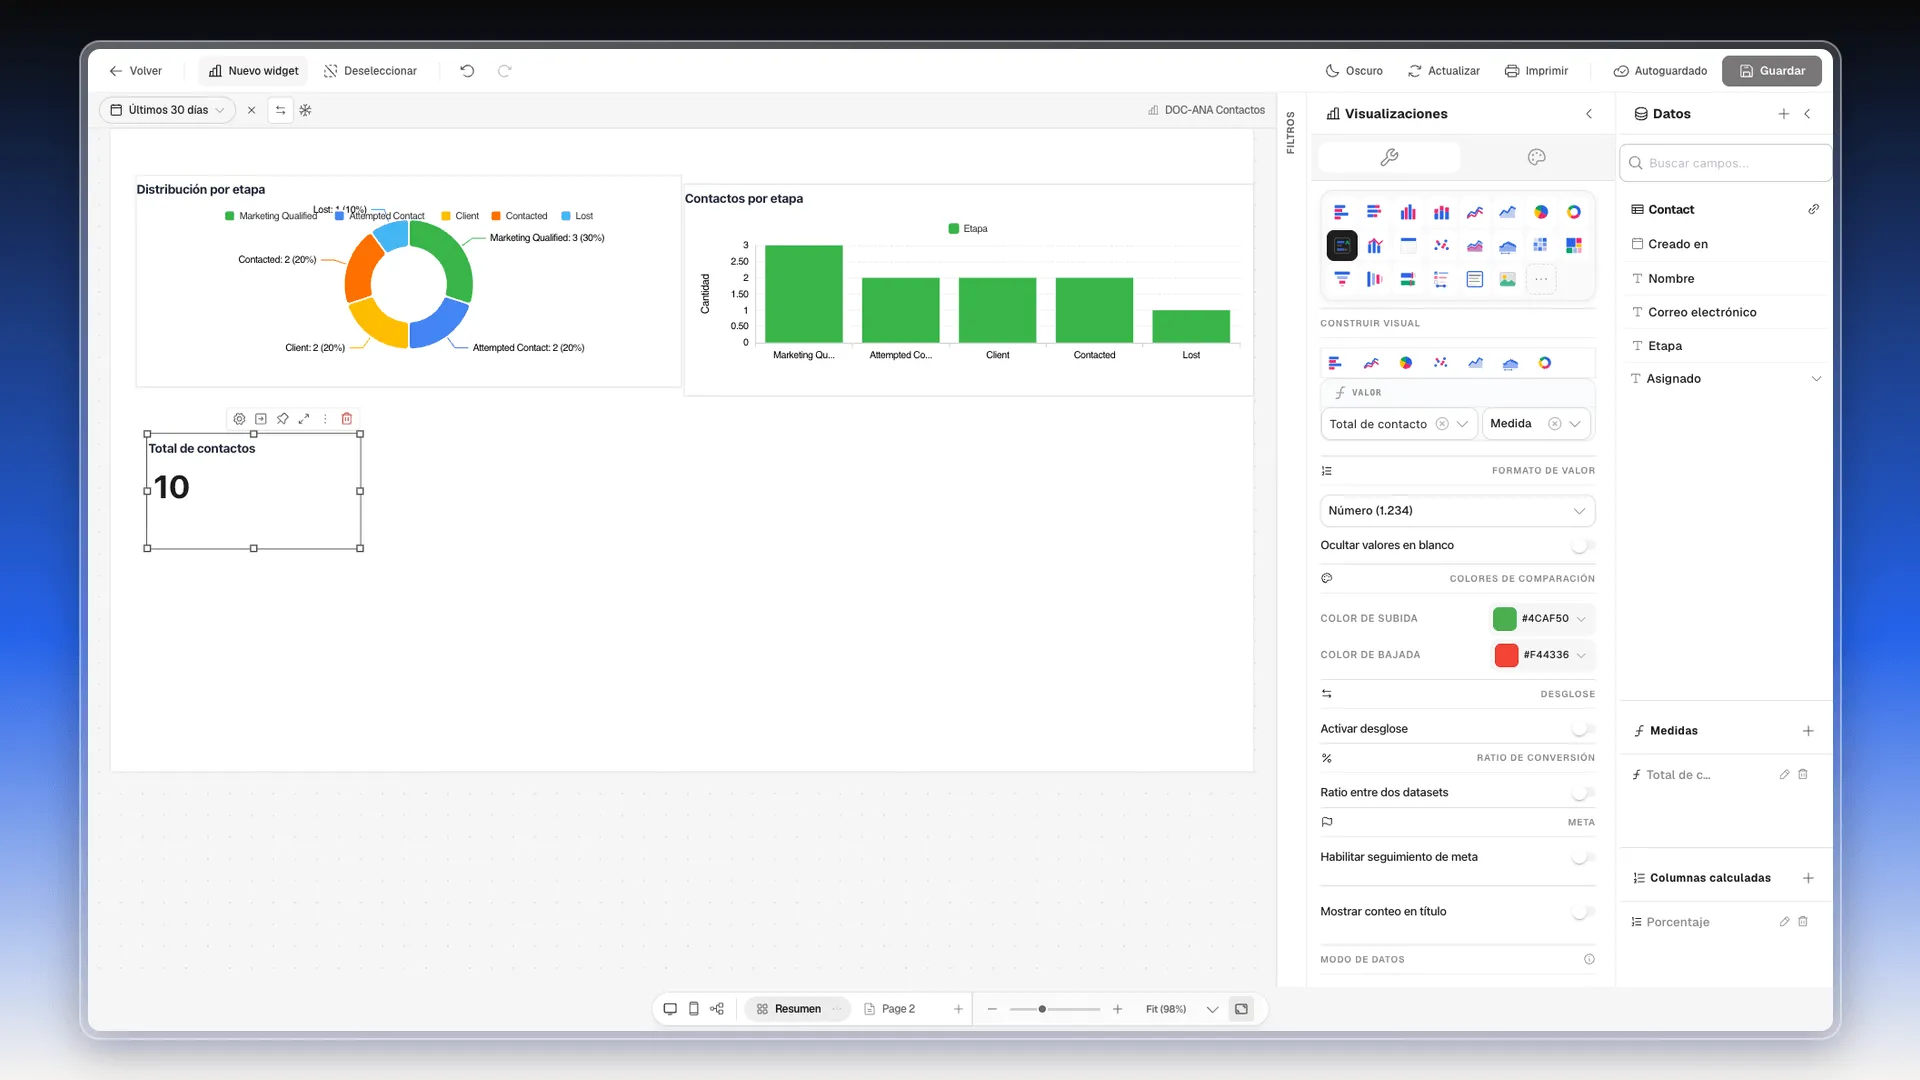The height and width of the screenshot is (1080, 1920).
Task: Click the Guardar button
Action: pyautogui.click(x=1771, y=71)
